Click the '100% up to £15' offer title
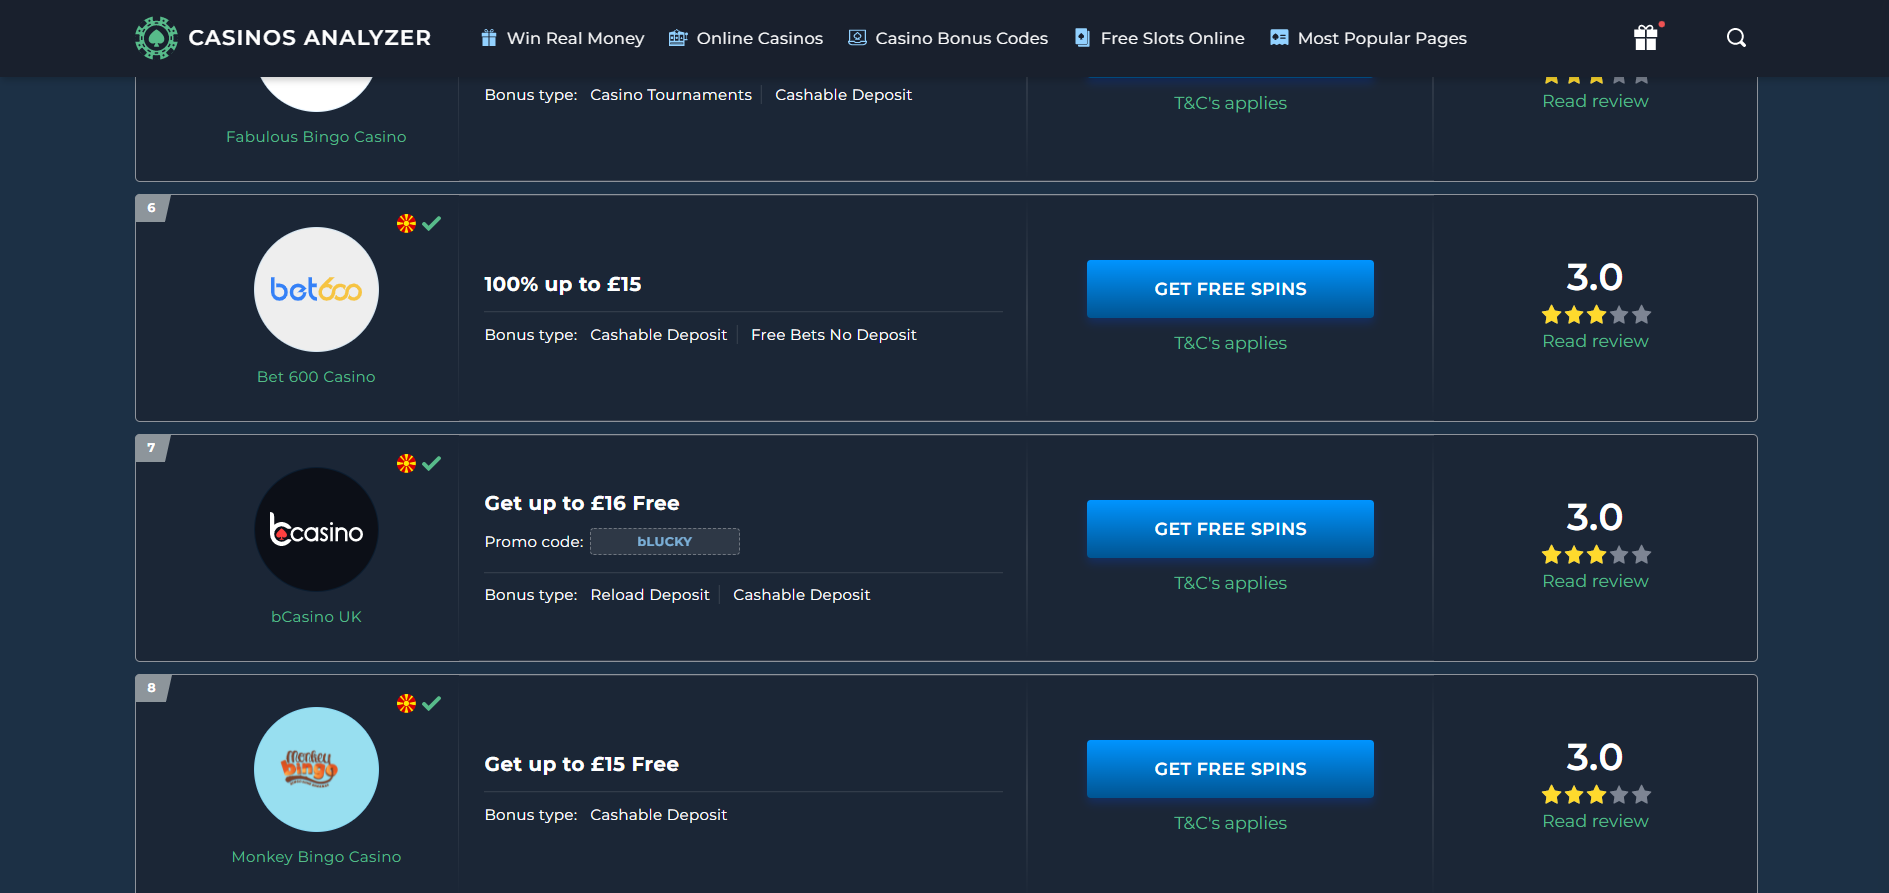Viewport: 1889px width, 893px height. (x=563, y=284)
